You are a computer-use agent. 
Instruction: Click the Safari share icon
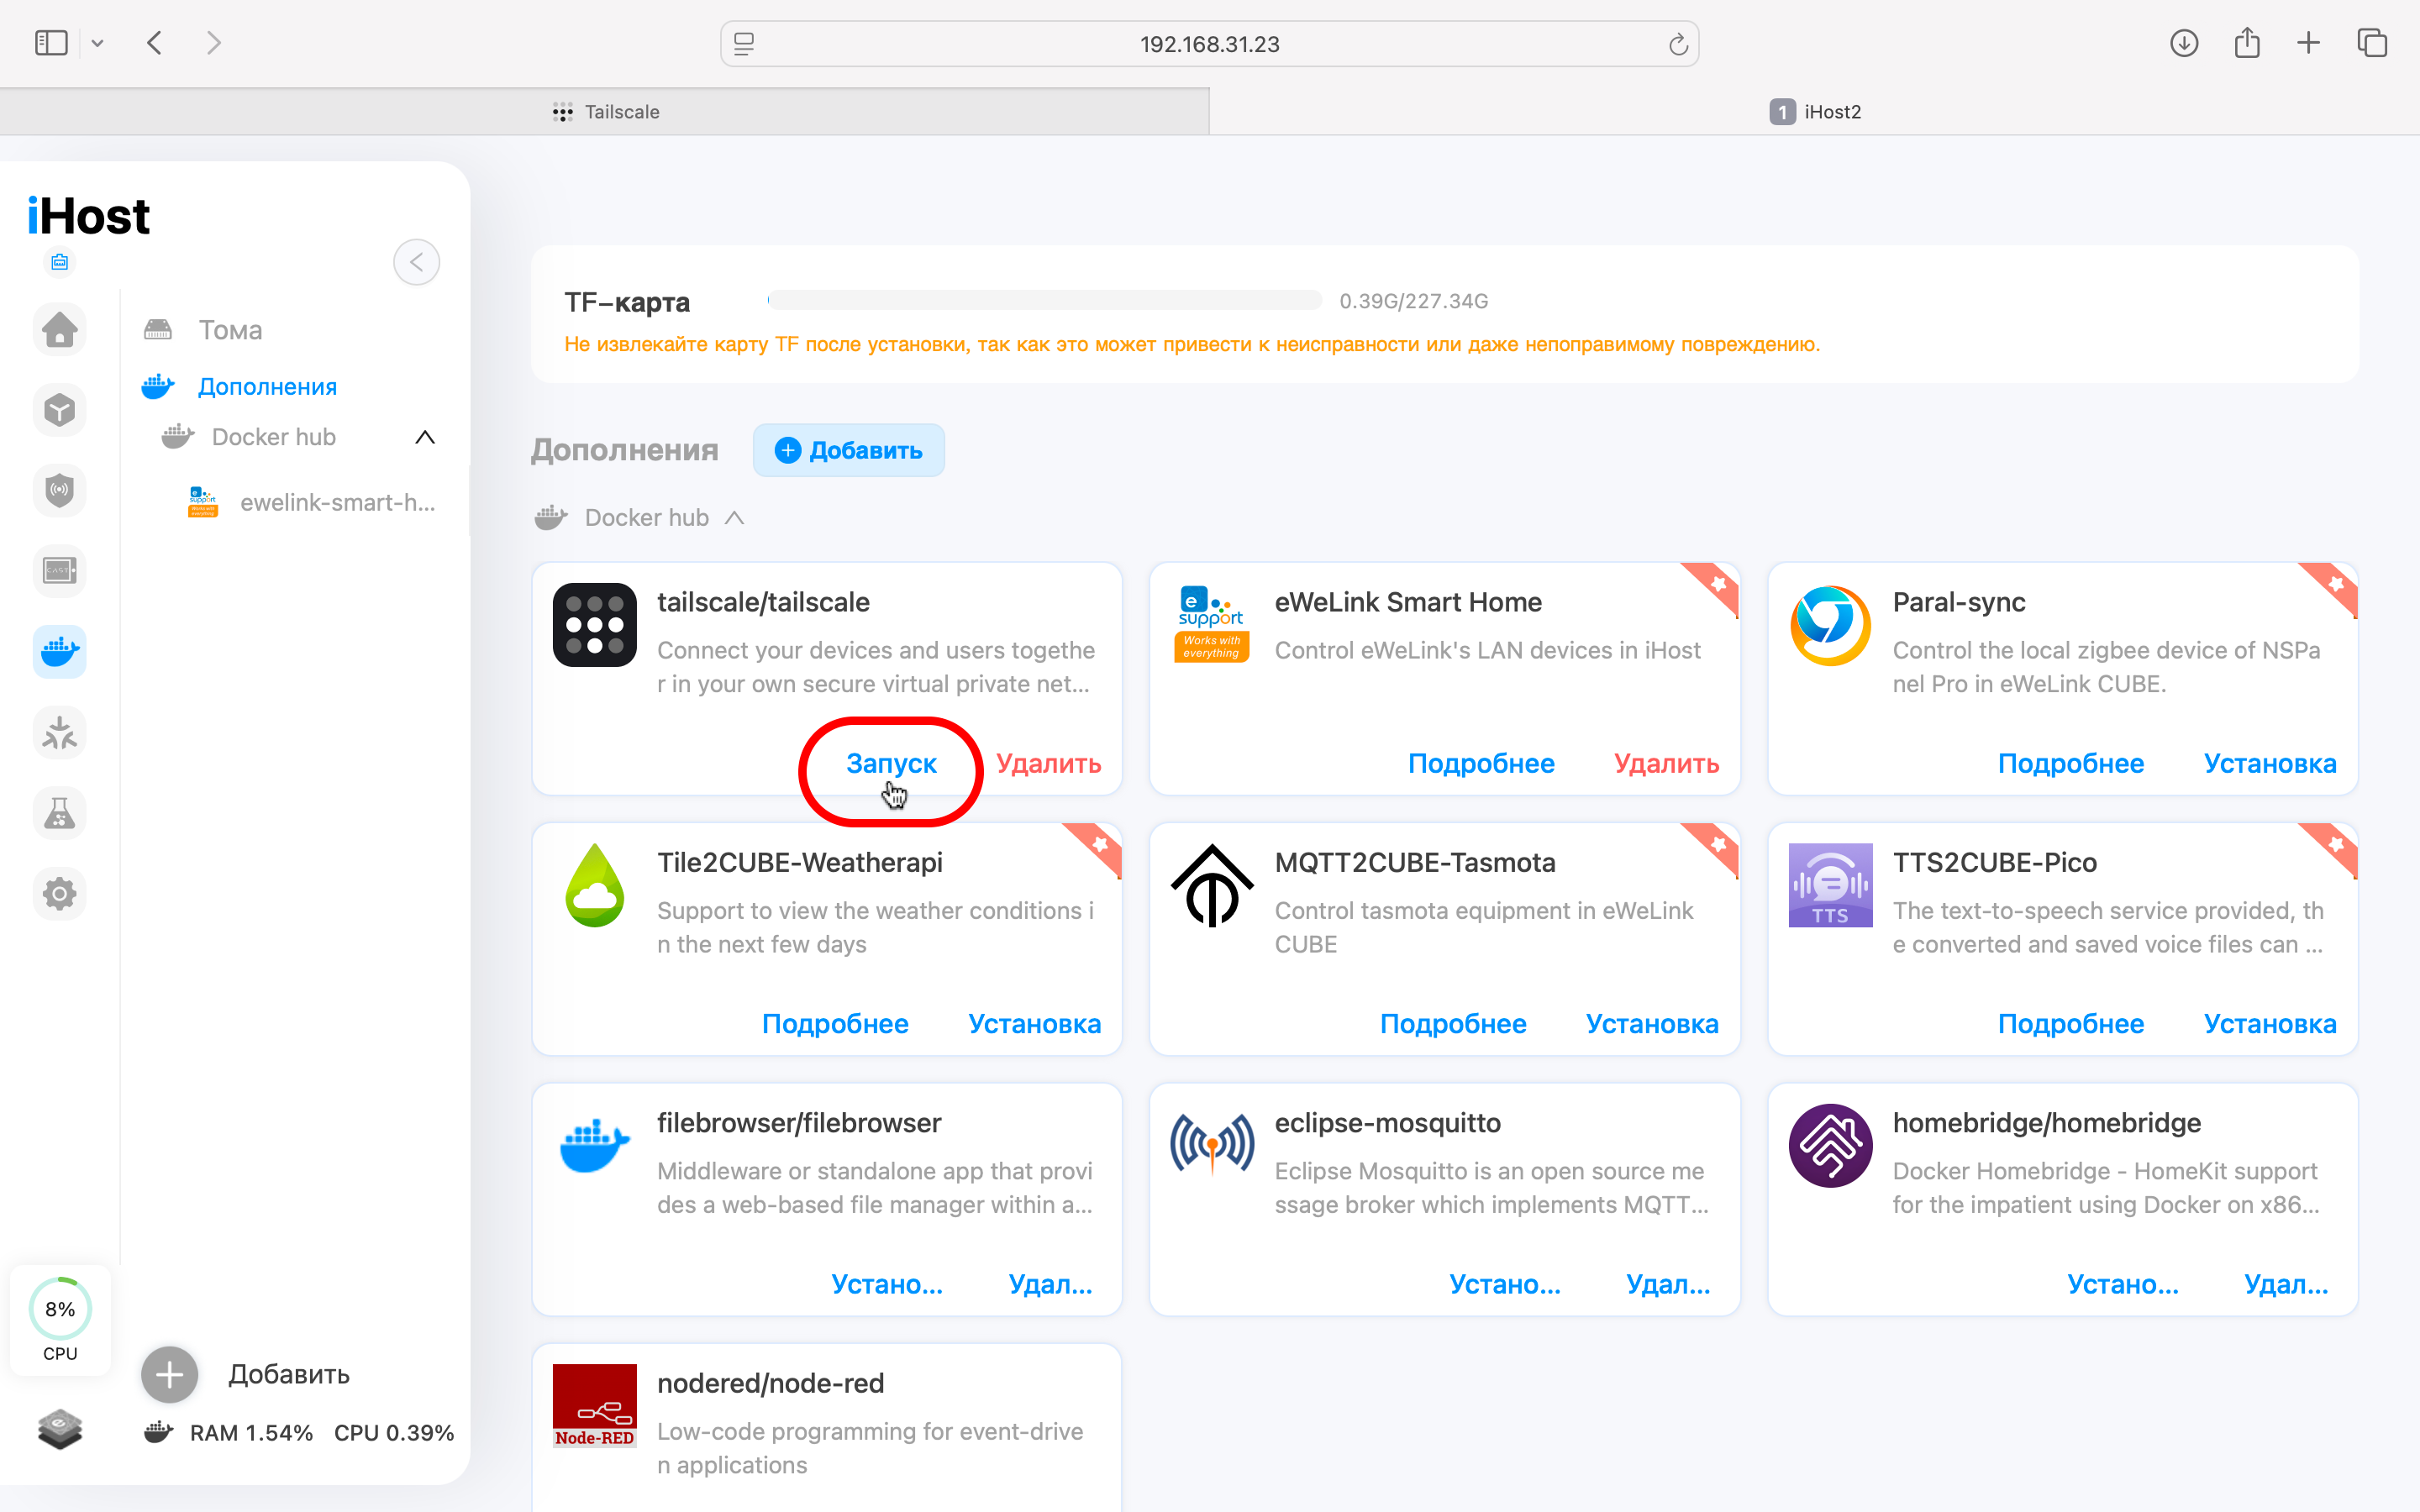pyautogui.click(x=2247, y=42)
